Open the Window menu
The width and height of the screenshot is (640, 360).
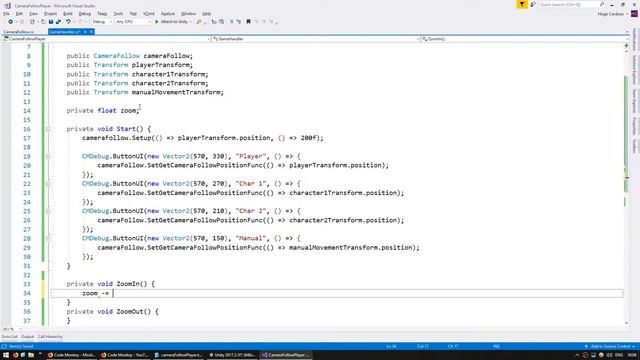coord(188,14)
